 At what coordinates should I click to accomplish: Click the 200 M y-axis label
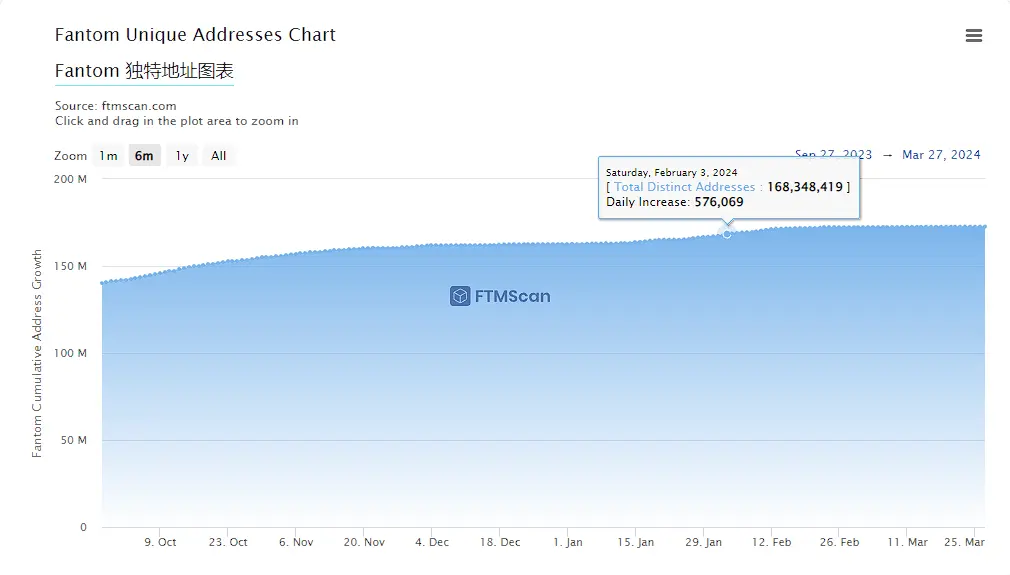pos(70,179)
